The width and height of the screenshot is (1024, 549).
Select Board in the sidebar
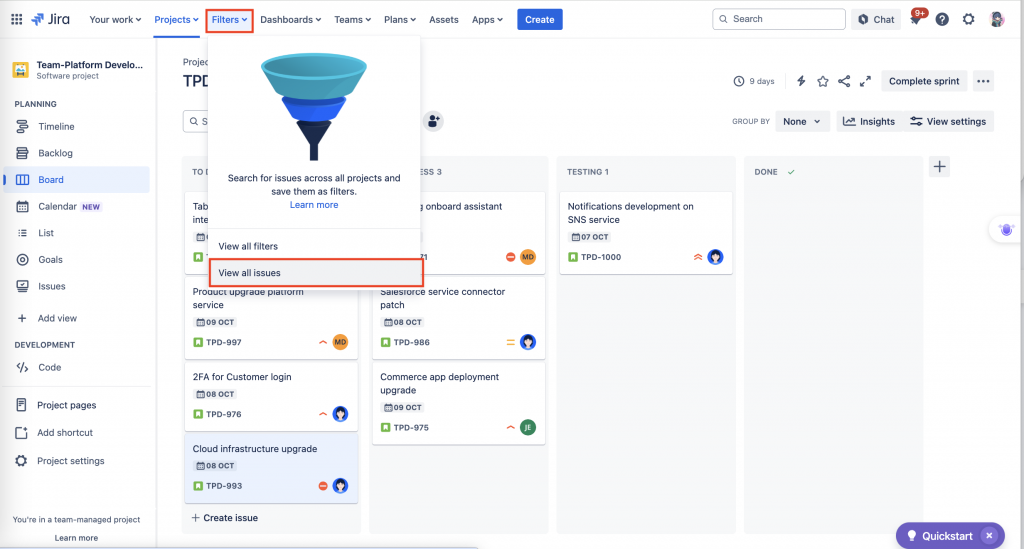tap(76, 180)
